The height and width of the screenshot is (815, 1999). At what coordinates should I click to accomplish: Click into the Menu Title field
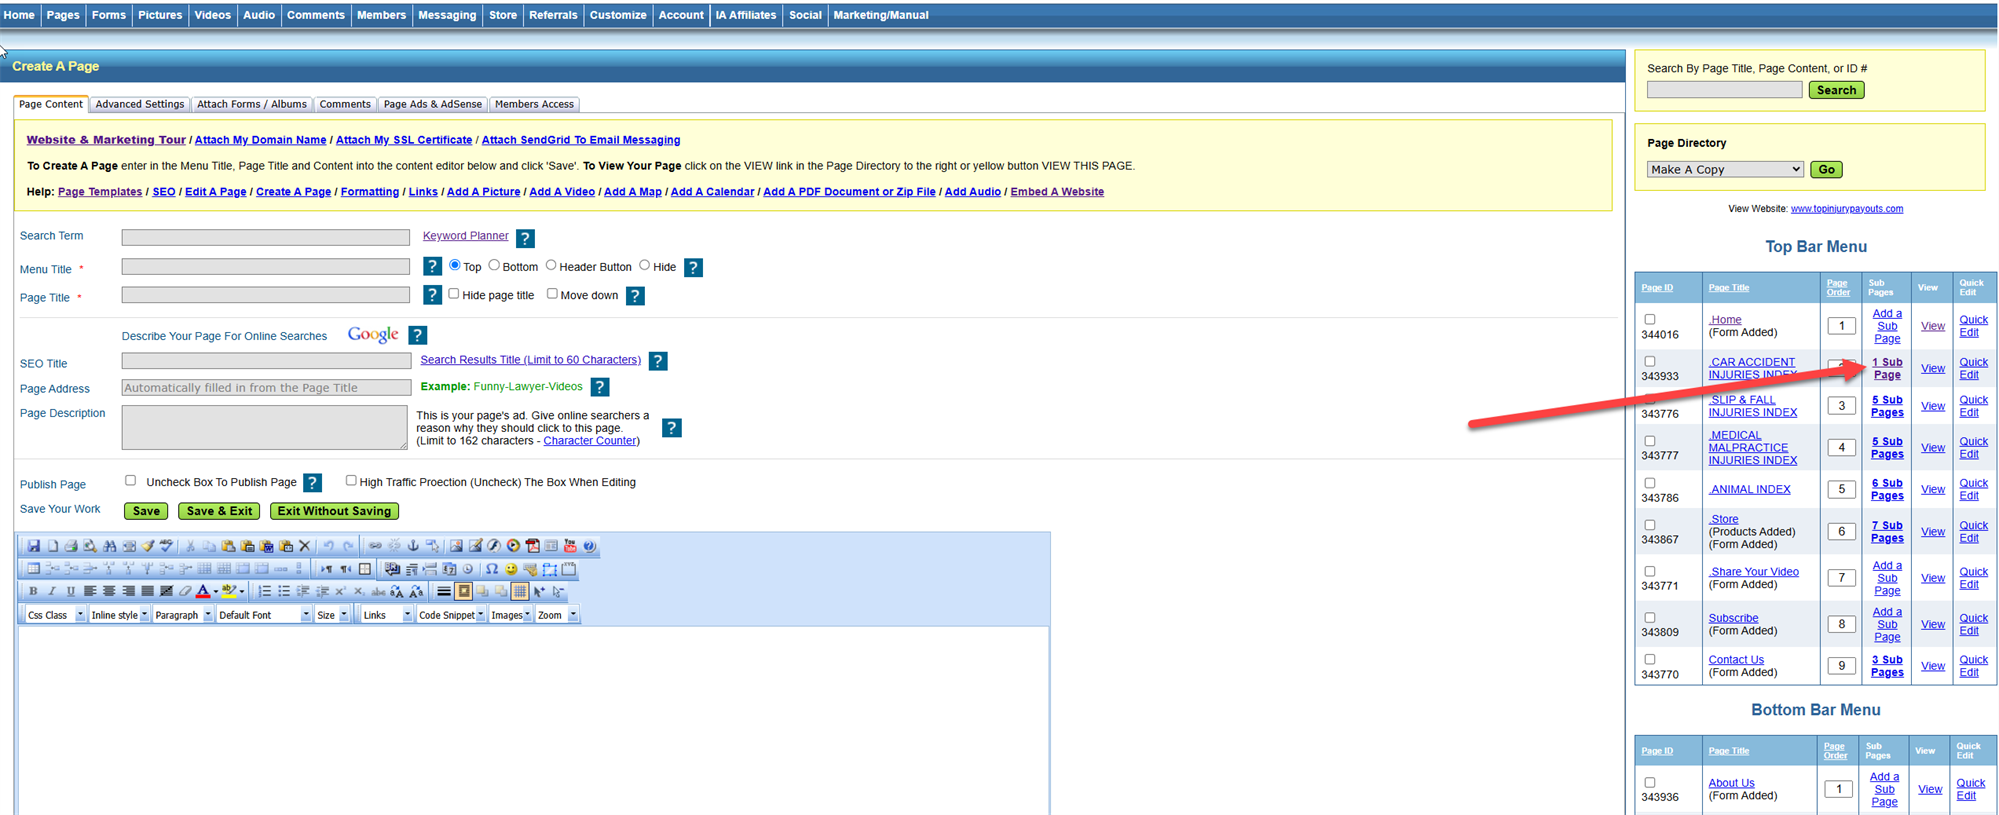tap(266, 267)
